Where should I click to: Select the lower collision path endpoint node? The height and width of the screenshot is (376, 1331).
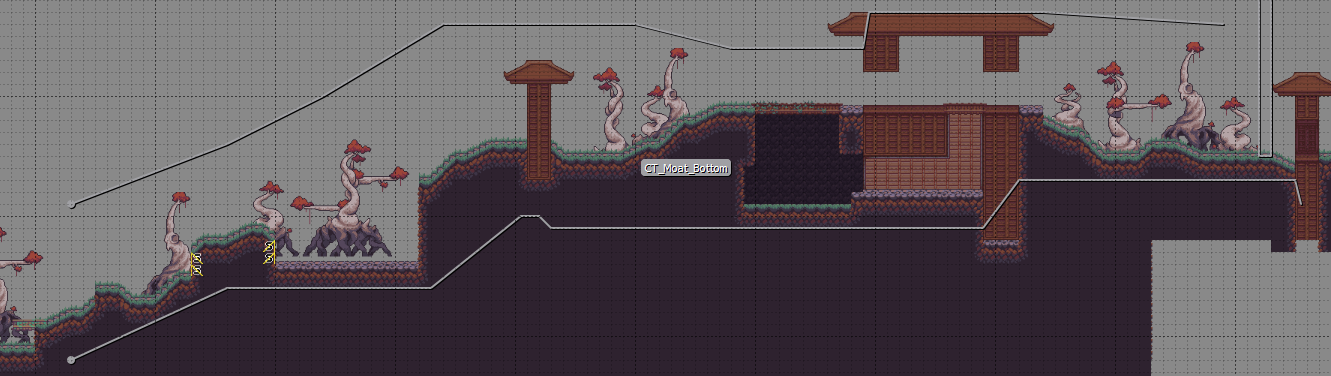70,359
